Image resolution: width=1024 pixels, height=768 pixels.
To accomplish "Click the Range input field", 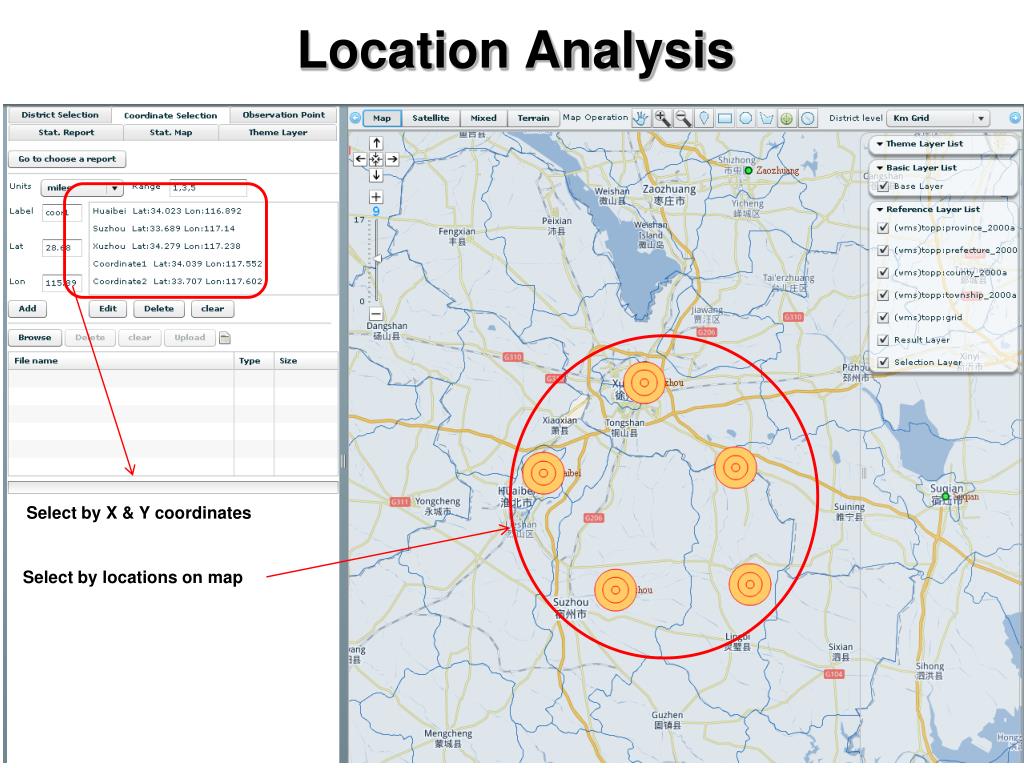I will pyautogui.click(x=208, y=188).
